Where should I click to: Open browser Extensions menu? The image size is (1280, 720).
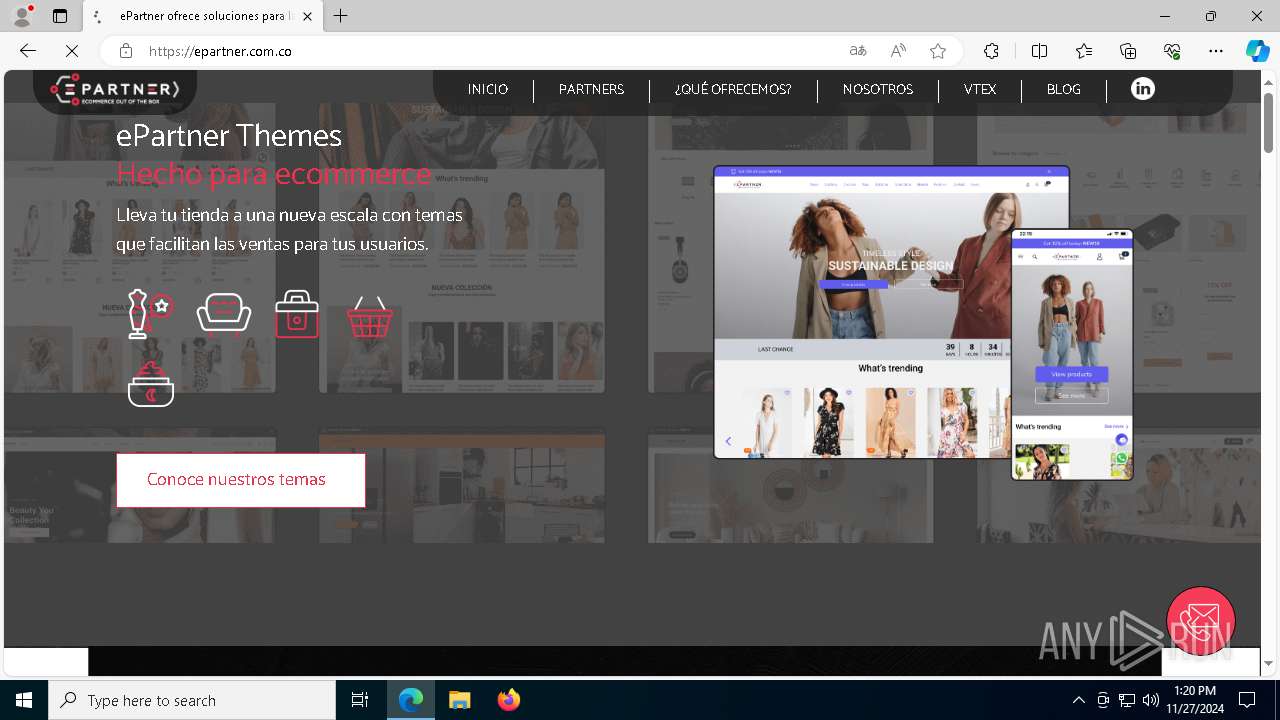click(x=991, y=51)
